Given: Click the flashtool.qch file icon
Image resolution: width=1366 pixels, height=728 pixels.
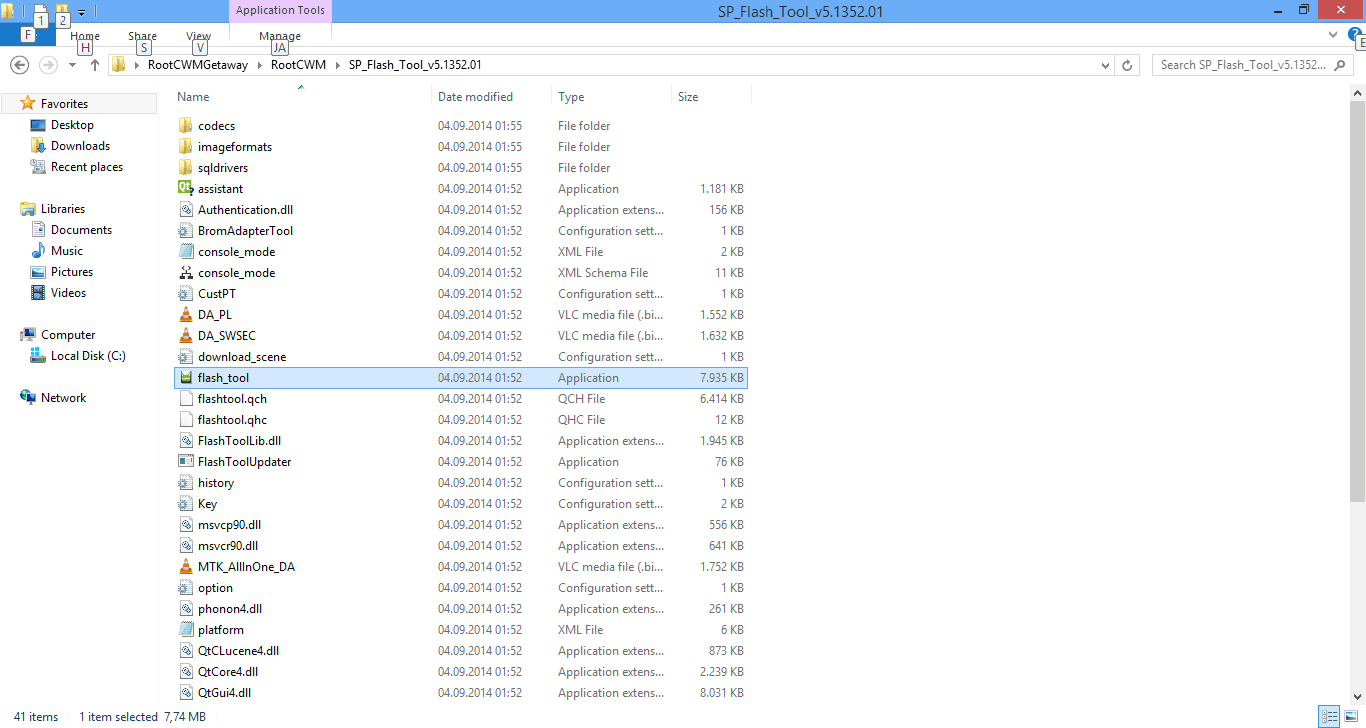Looking at the screenshot, I should (x=185, y=399).
